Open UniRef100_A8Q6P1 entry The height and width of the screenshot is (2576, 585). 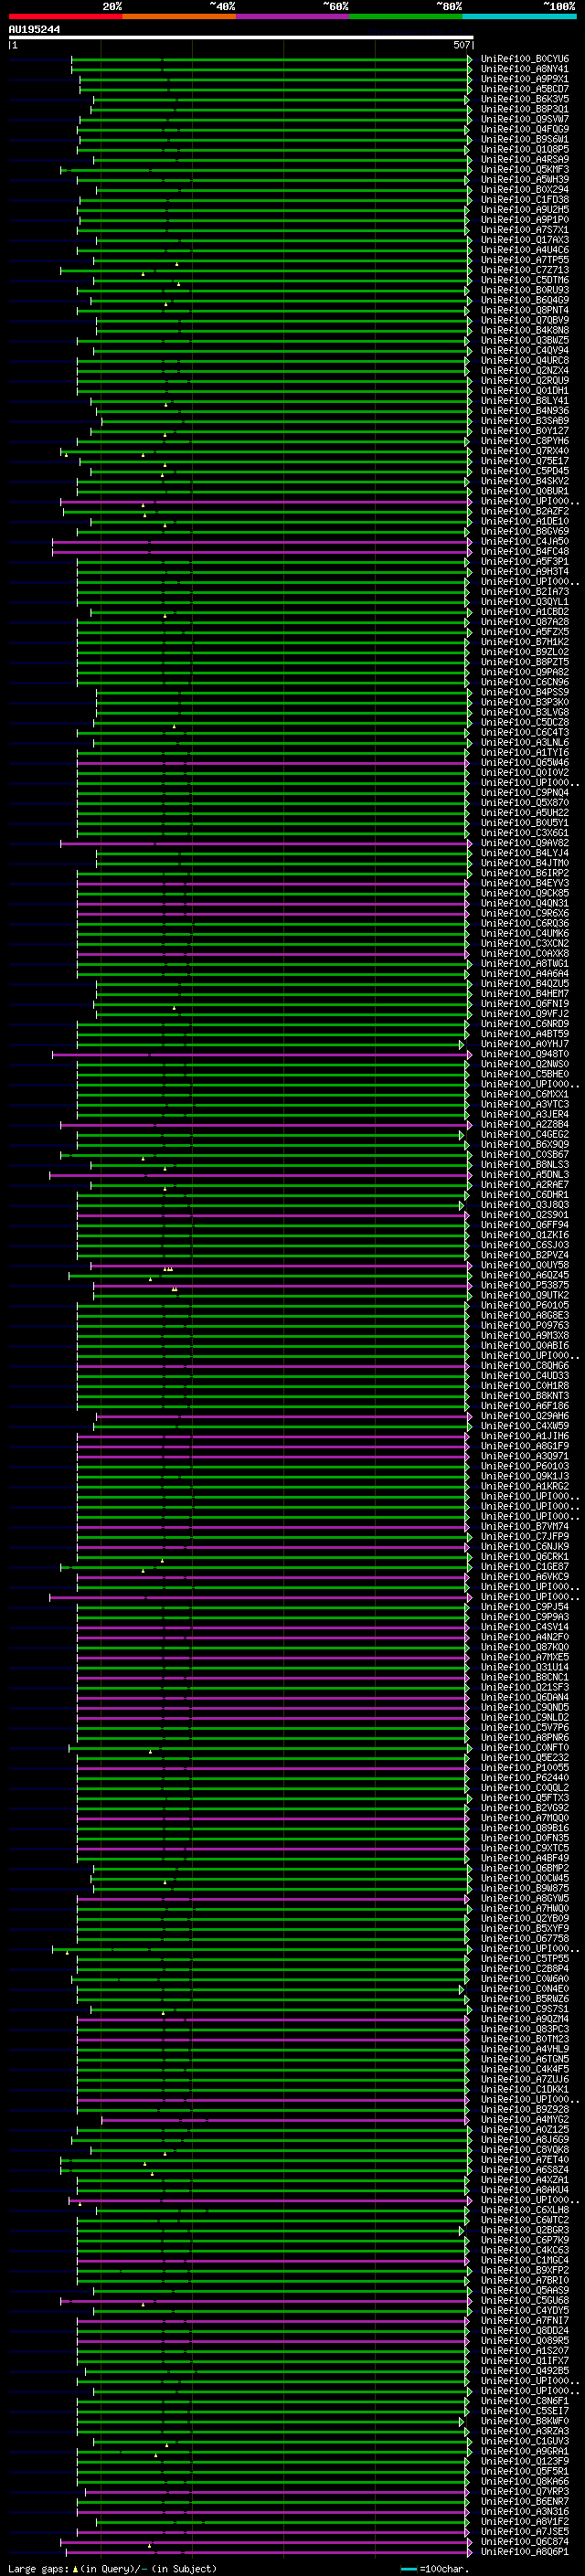pos(524,2551)
